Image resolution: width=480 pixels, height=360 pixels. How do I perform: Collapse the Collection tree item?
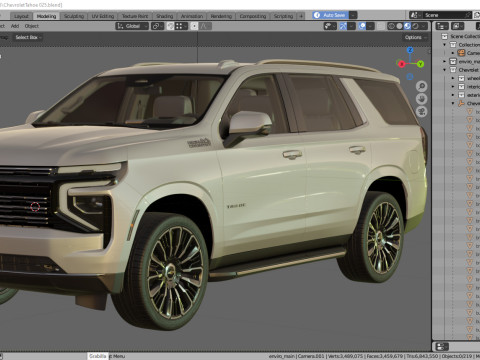click(x=445, y=45)
